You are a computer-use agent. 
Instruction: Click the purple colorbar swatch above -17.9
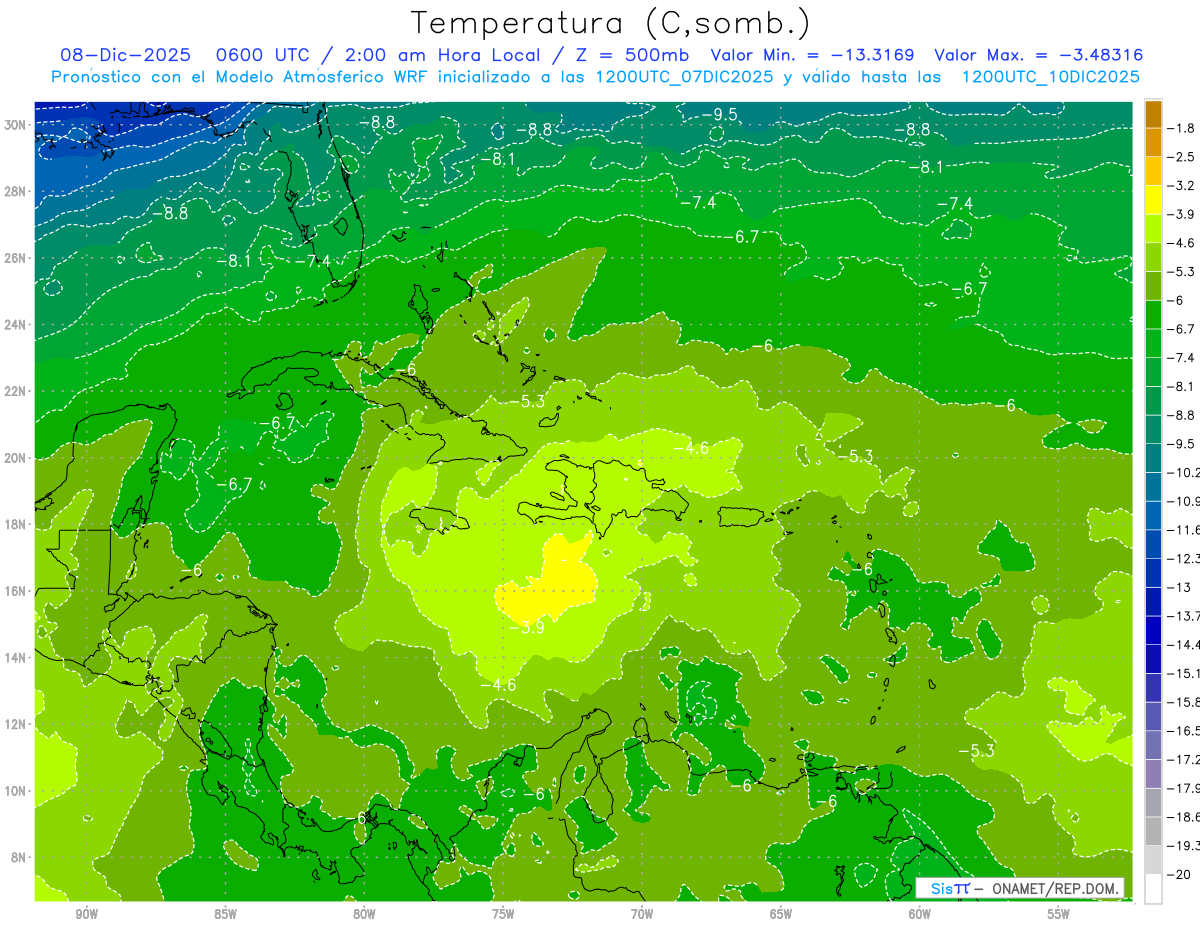(1153, 774)
